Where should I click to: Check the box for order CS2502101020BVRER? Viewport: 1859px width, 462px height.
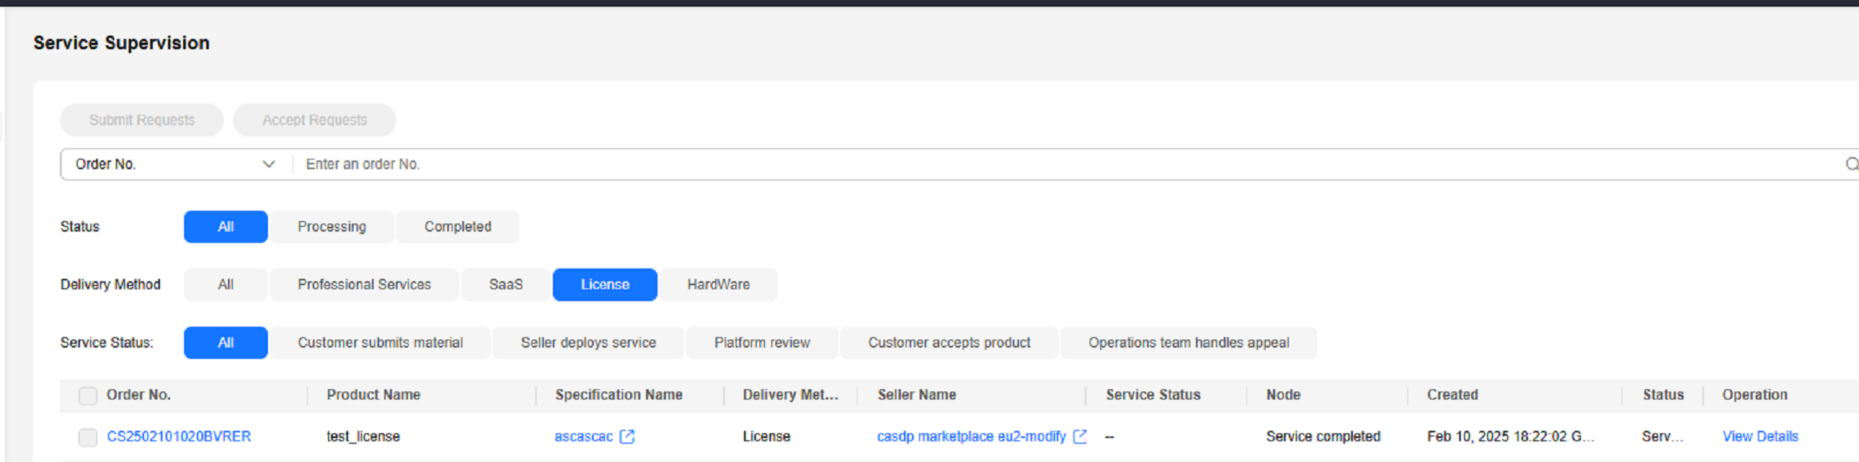pos(88,437)
